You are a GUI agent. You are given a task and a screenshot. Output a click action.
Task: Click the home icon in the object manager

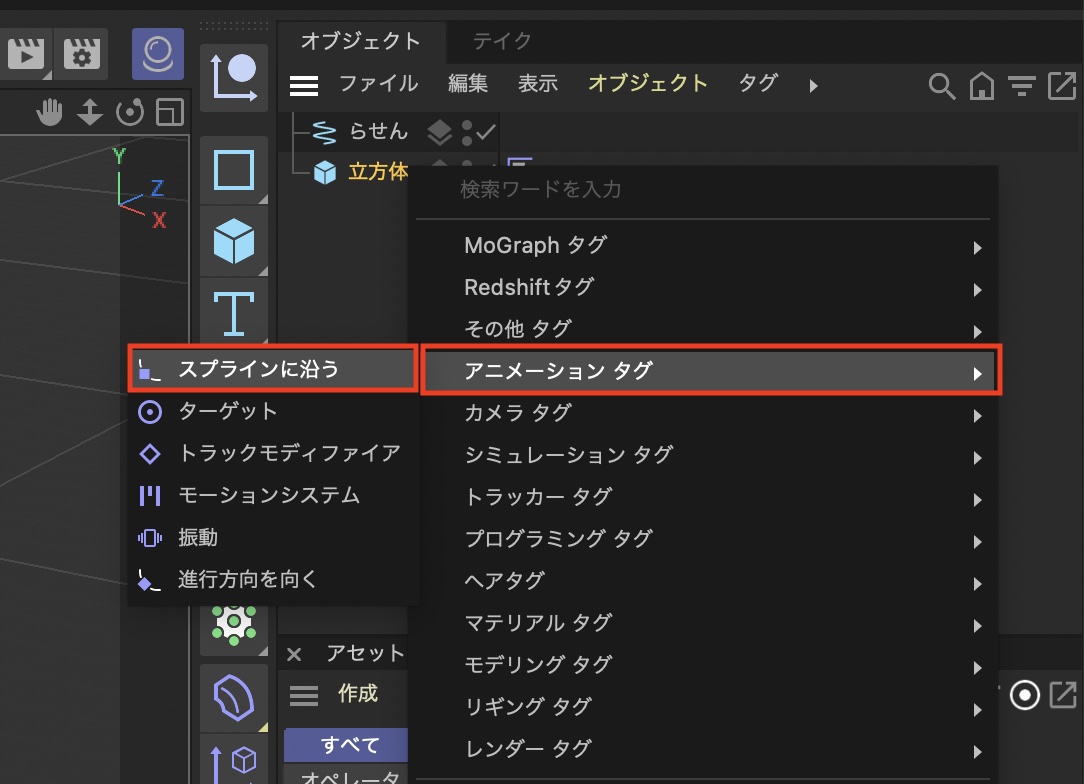(x=982, y=86)
